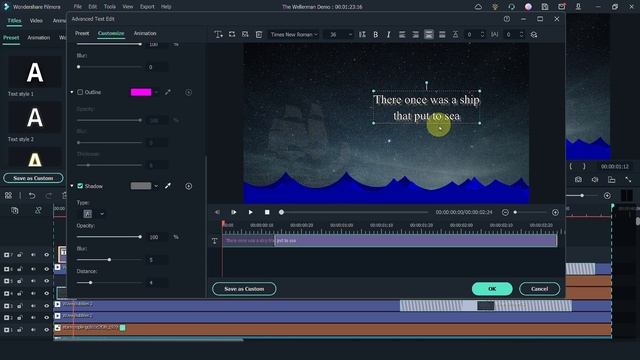
Task: Click the volume icon under main preview
Action: point(595,180)
